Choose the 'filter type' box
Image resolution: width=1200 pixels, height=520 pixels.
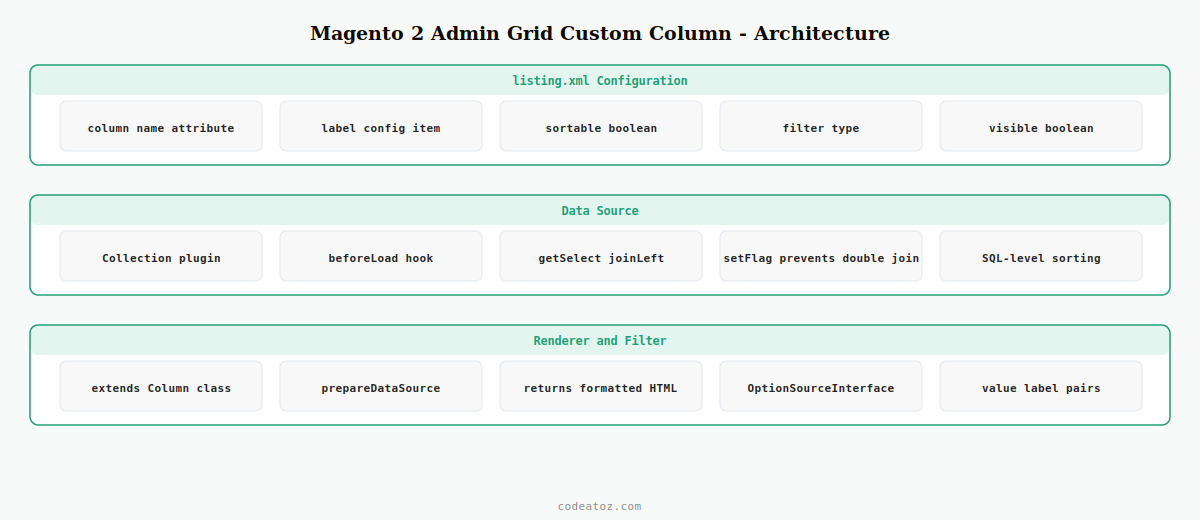tap(821, 126)
